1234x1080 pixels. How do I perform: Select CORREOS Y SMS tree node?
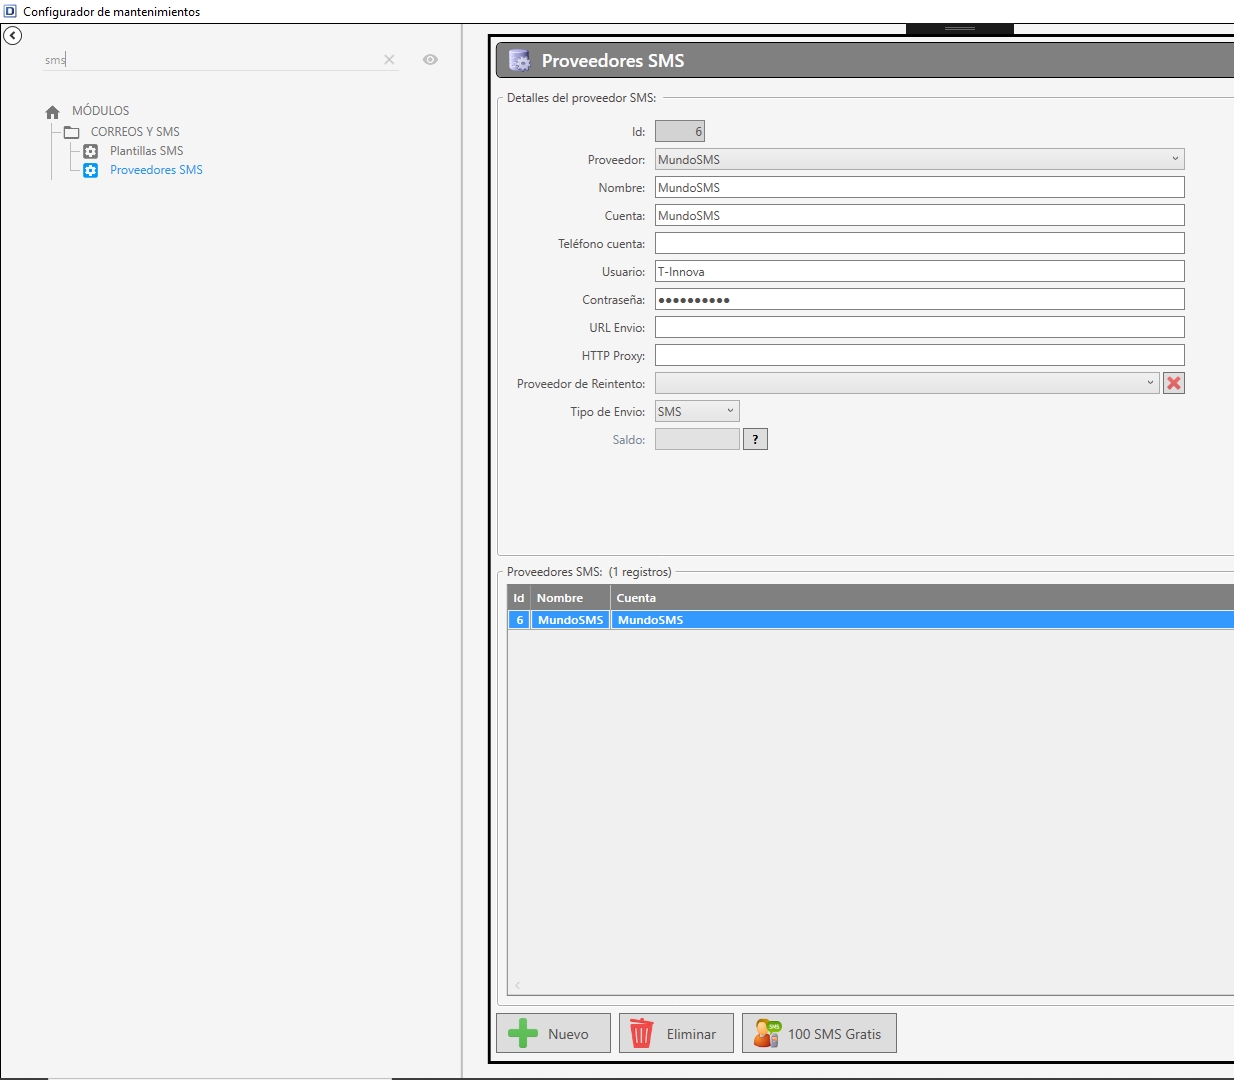135,132
